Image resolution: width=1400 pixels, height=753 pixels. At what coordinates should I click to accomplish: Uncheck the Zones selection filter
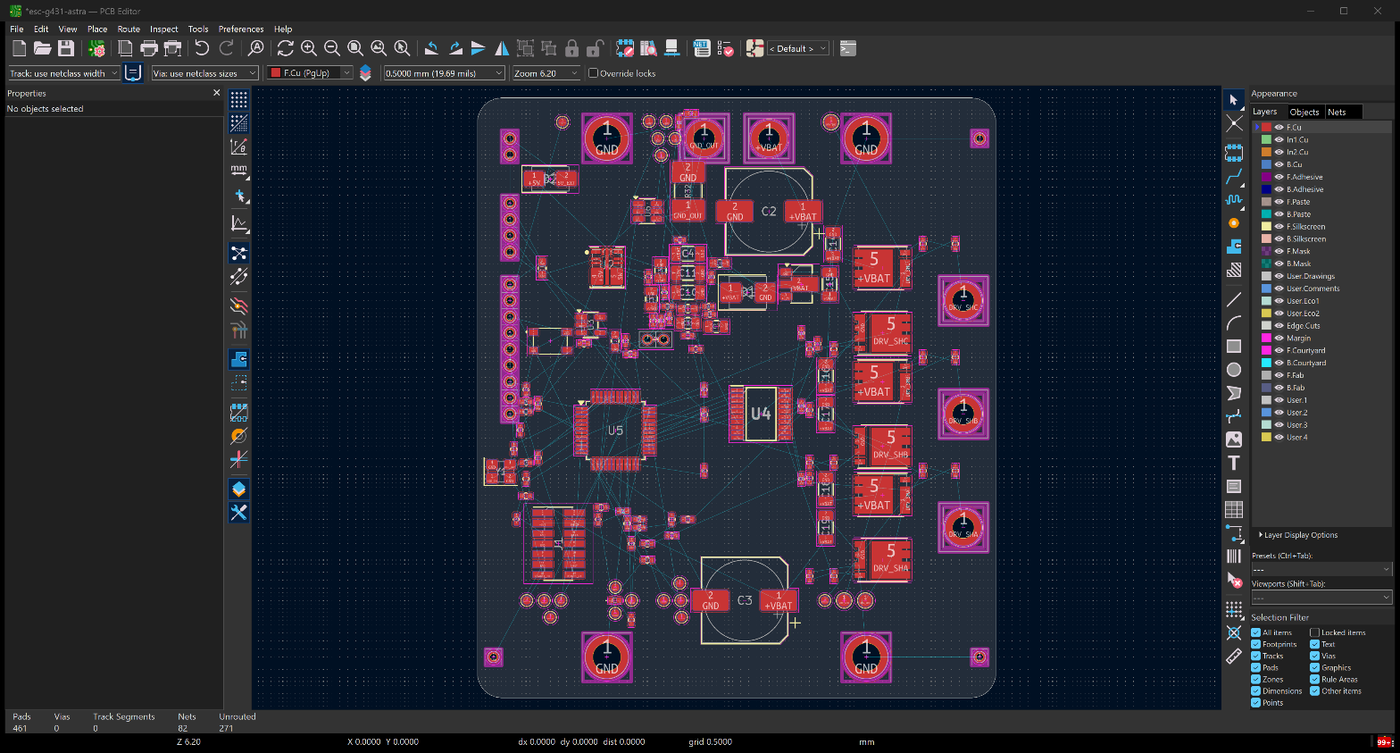[1256, 679]
